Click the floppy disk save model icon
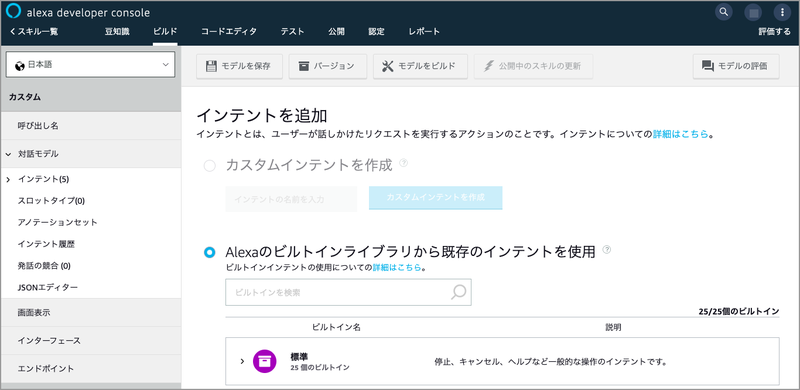Image resolution: width=800 pixels, height=390 pixels. 211,66
